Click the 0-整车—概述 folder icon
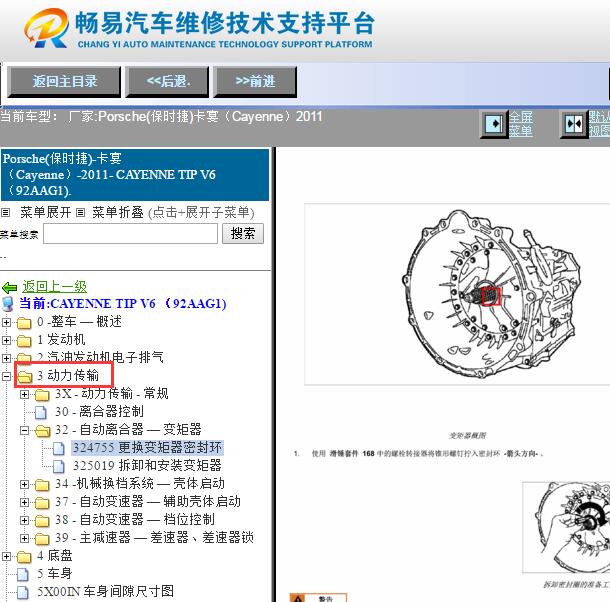The width and height of the screenshot is (610, 602). 24,322
